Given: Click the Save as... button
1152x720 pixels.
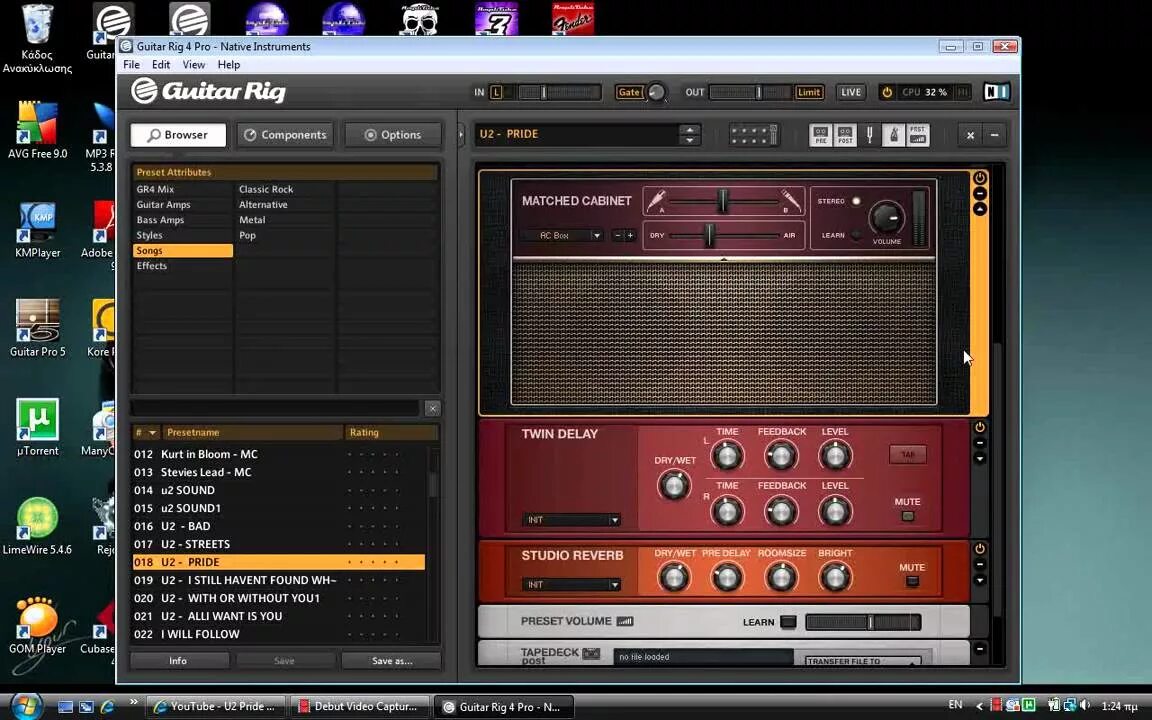Looking at the screenshot, I should tap(392, 660).
